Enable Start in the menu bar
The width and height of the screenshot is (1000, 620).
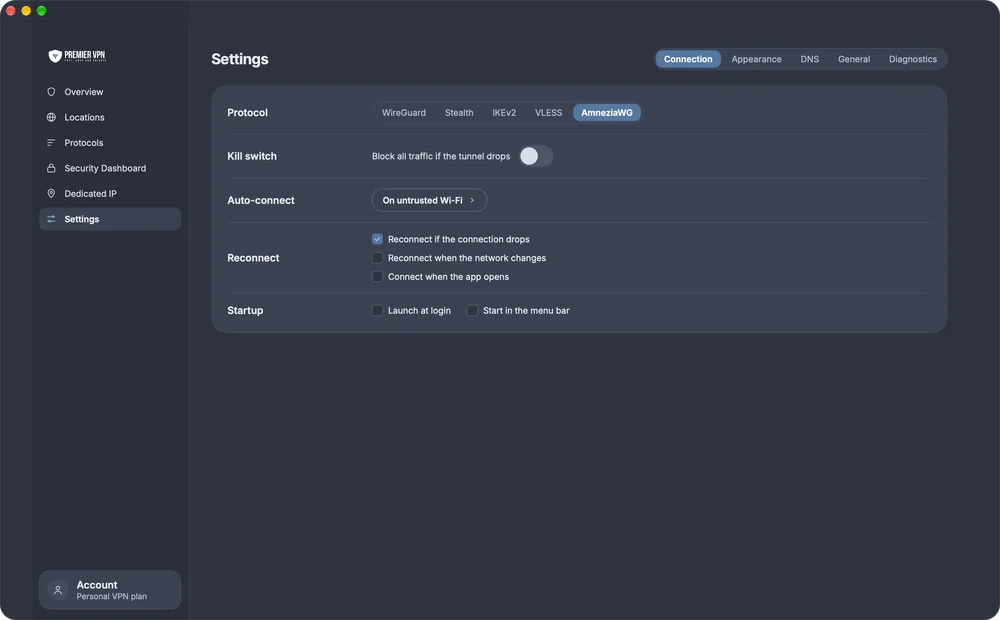point(473,311)
